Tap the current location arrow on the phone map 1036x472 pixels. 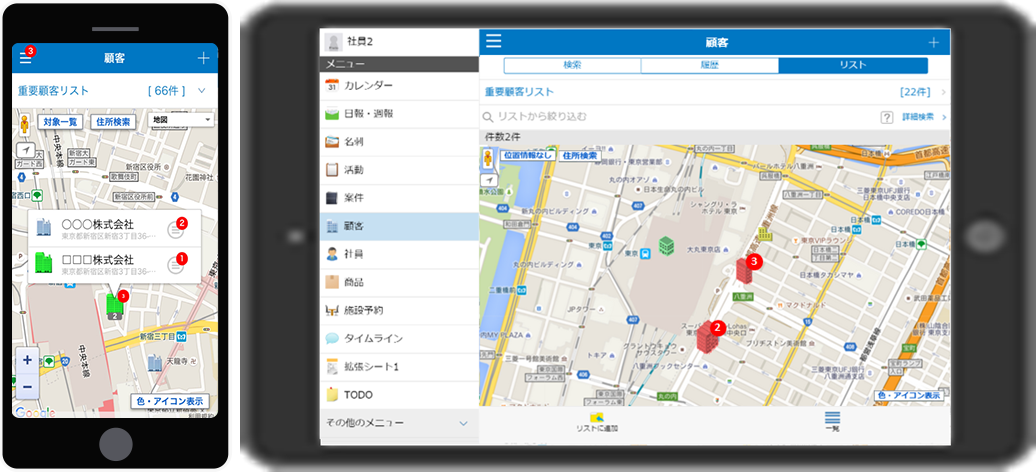tap(26, 151)
